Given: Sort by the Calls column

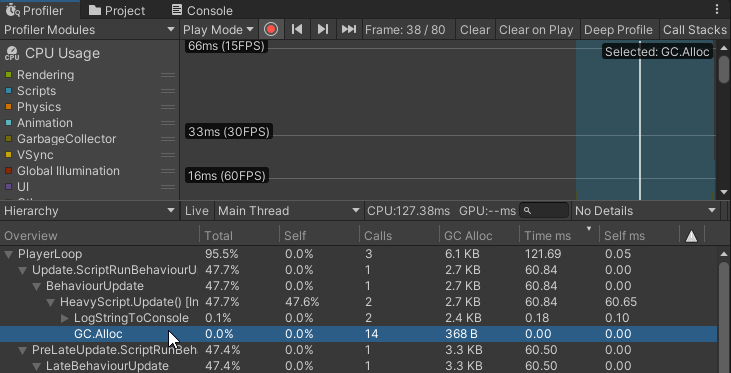Looking at the screenshot, I should 400,236.
